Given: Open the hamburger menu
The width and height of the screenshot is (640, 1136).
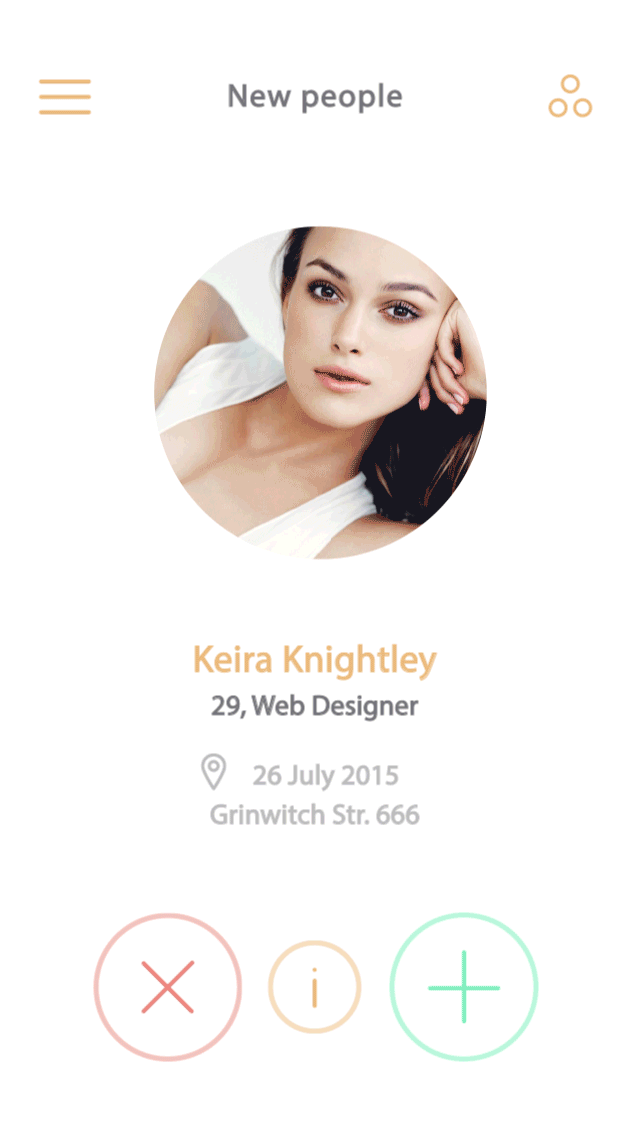Looking at the screenshot, I should (x=65, y=96).
